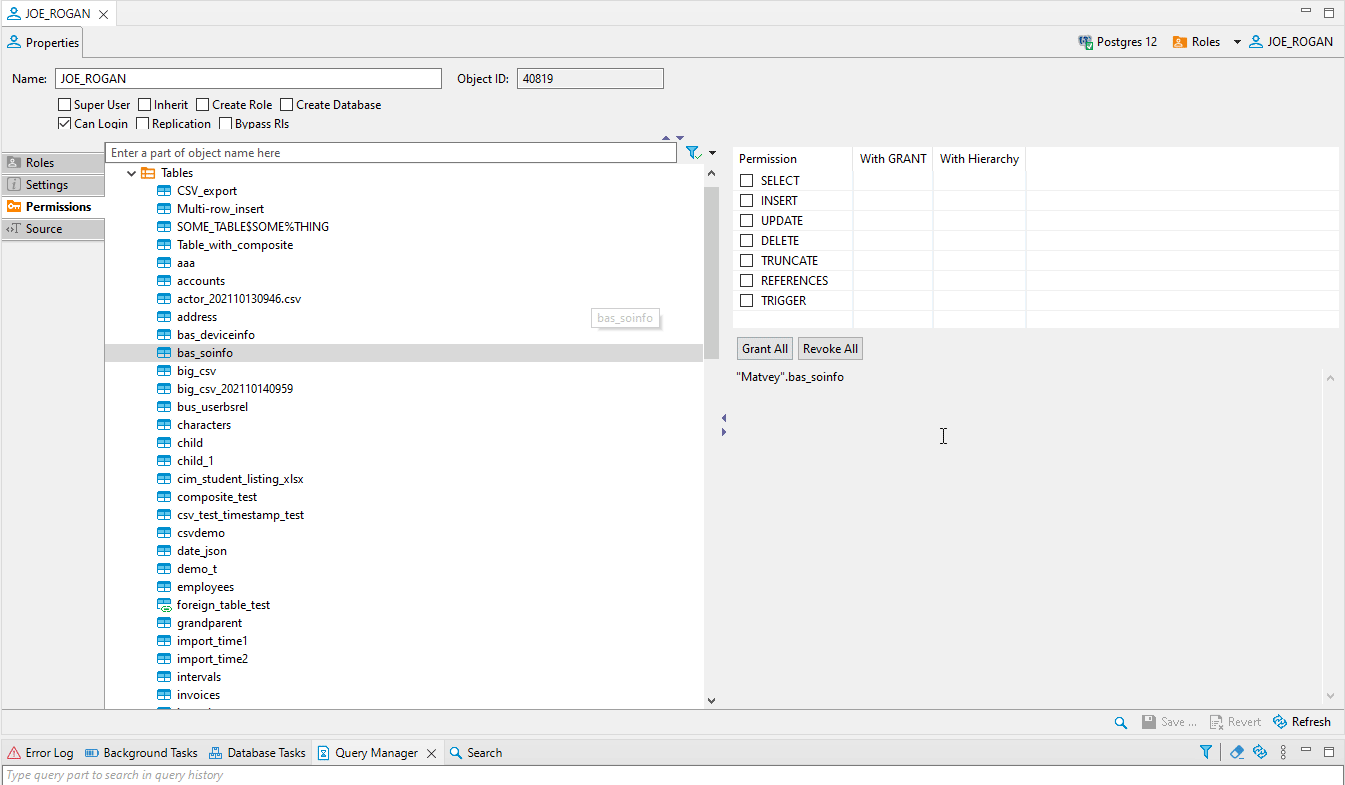Select the bas_deviceinfo table in the tree

(218, 334)
